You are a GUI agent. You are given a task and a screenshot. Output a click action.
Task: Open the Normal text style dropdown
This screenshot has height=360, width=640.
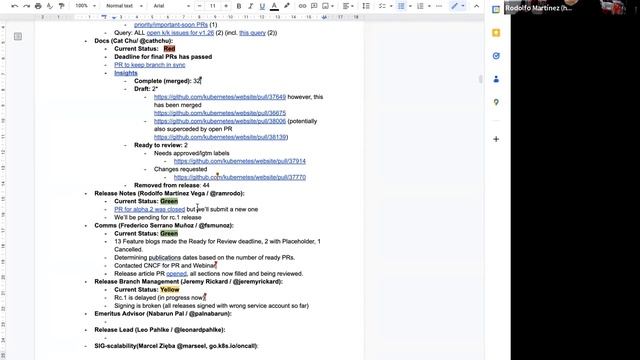(x=124, y=6)
